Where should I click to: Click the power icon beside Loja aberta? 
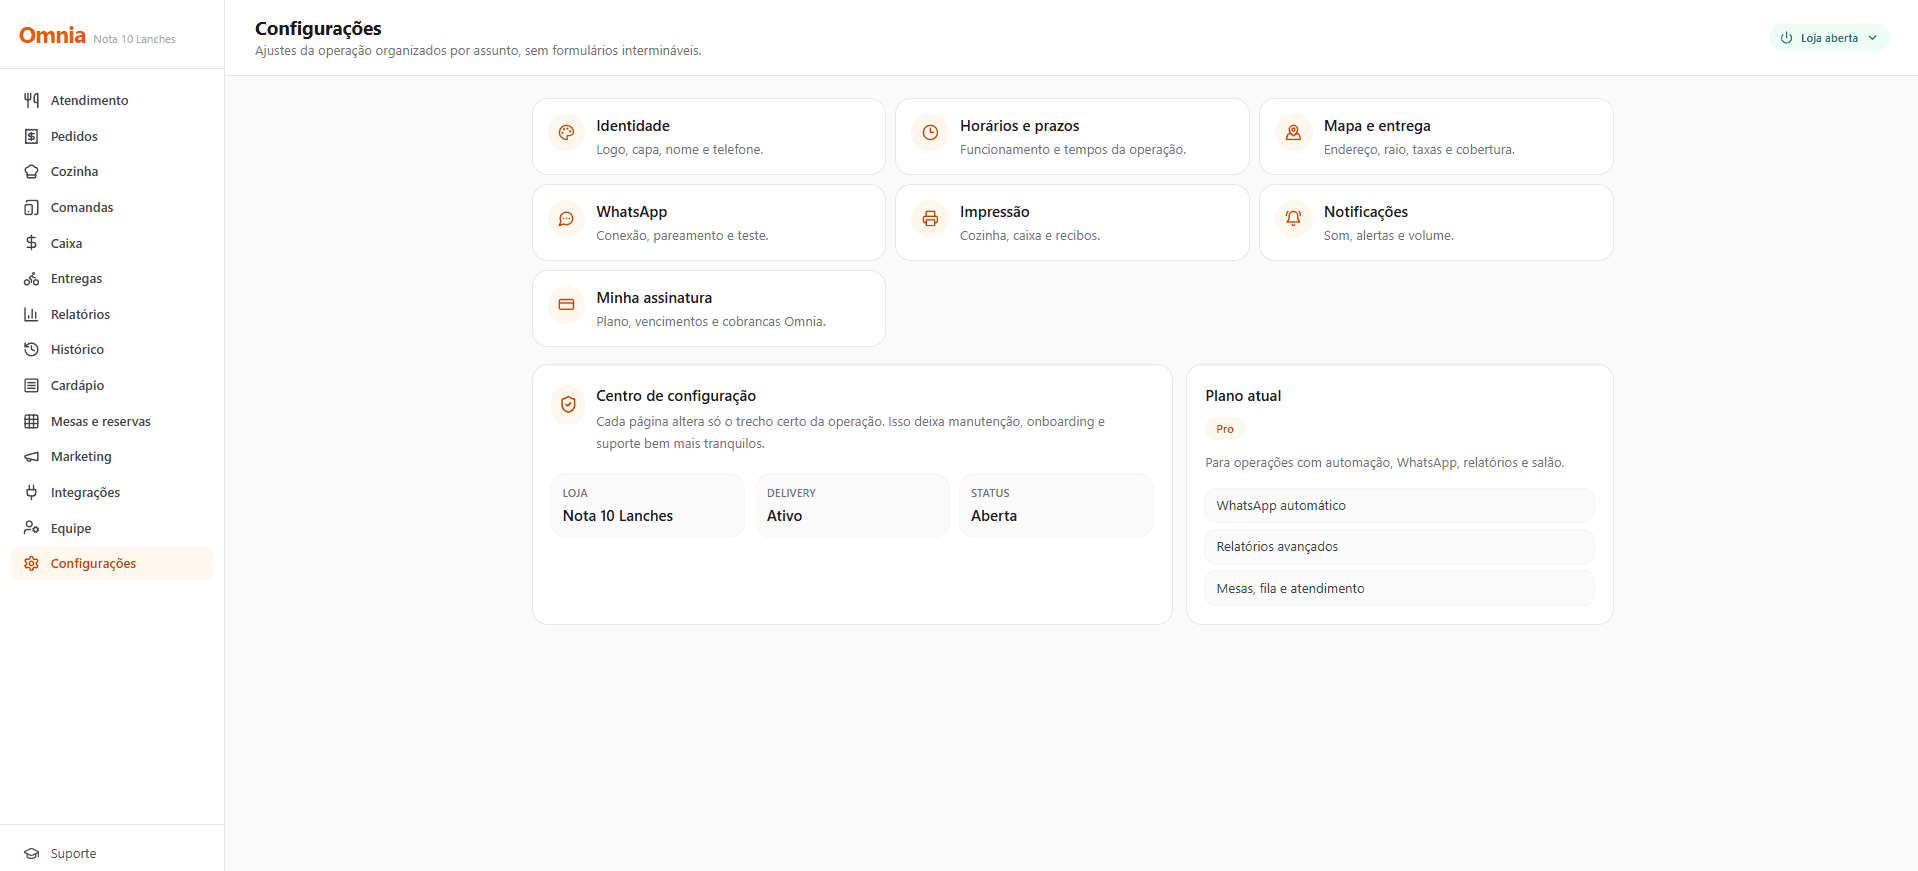tap(1786, 38)
